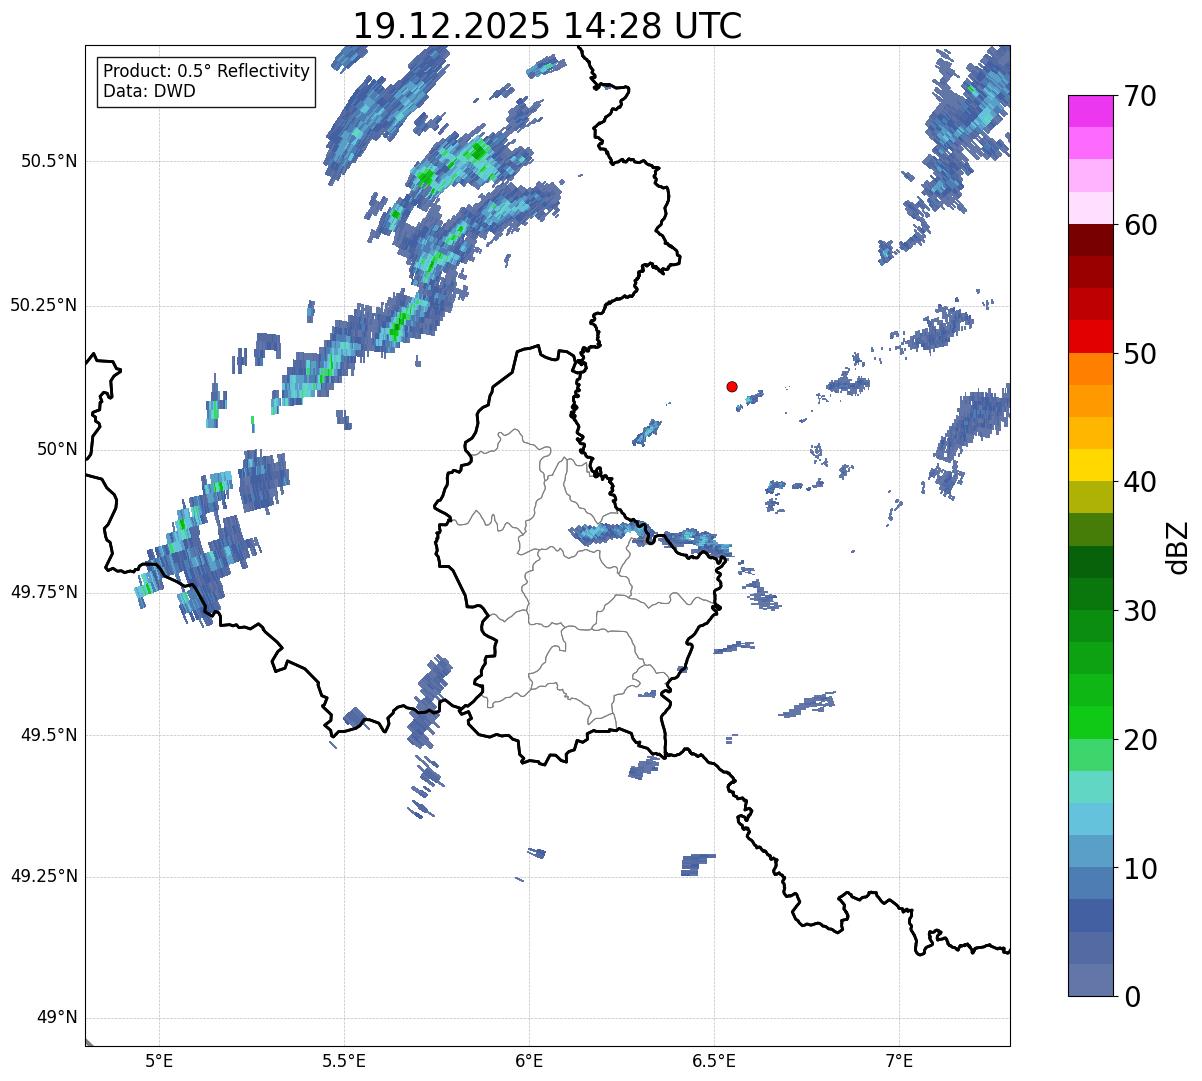Click 'Product: 0.5° Reflectivity' text
The image size is (1202, 1081).
tap(206, 72)
